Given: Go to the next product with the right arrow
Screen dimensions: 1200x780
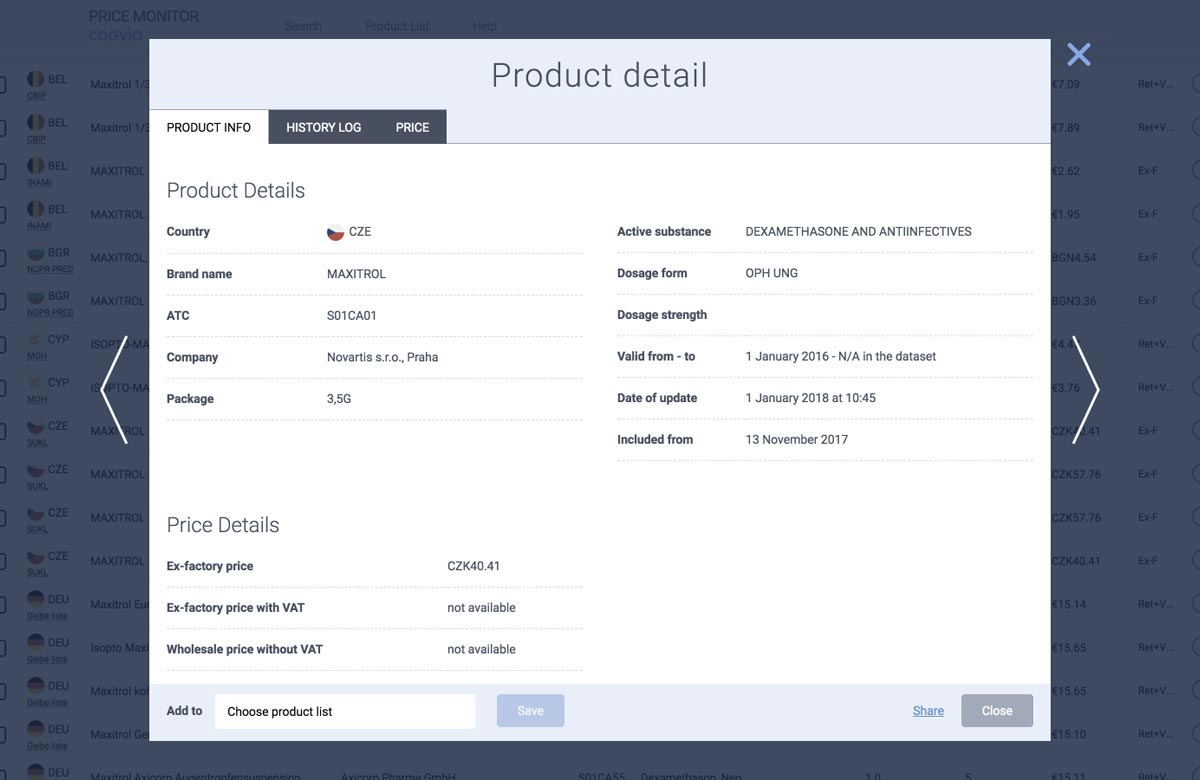Looking at the screenshot, I should 1086,389.
